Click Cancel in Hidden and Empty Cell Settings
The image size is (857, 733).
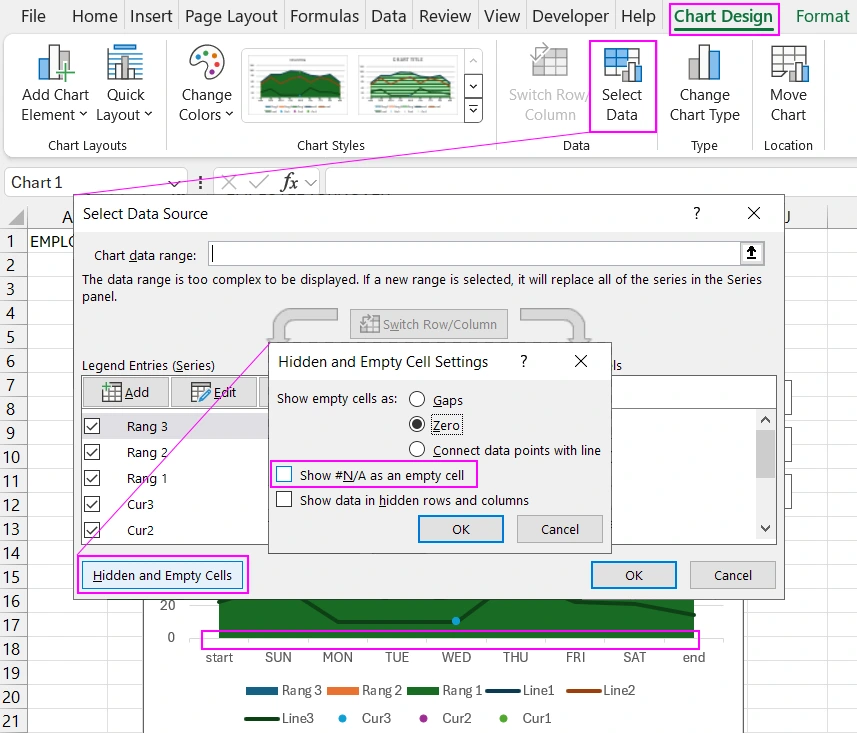560,529
